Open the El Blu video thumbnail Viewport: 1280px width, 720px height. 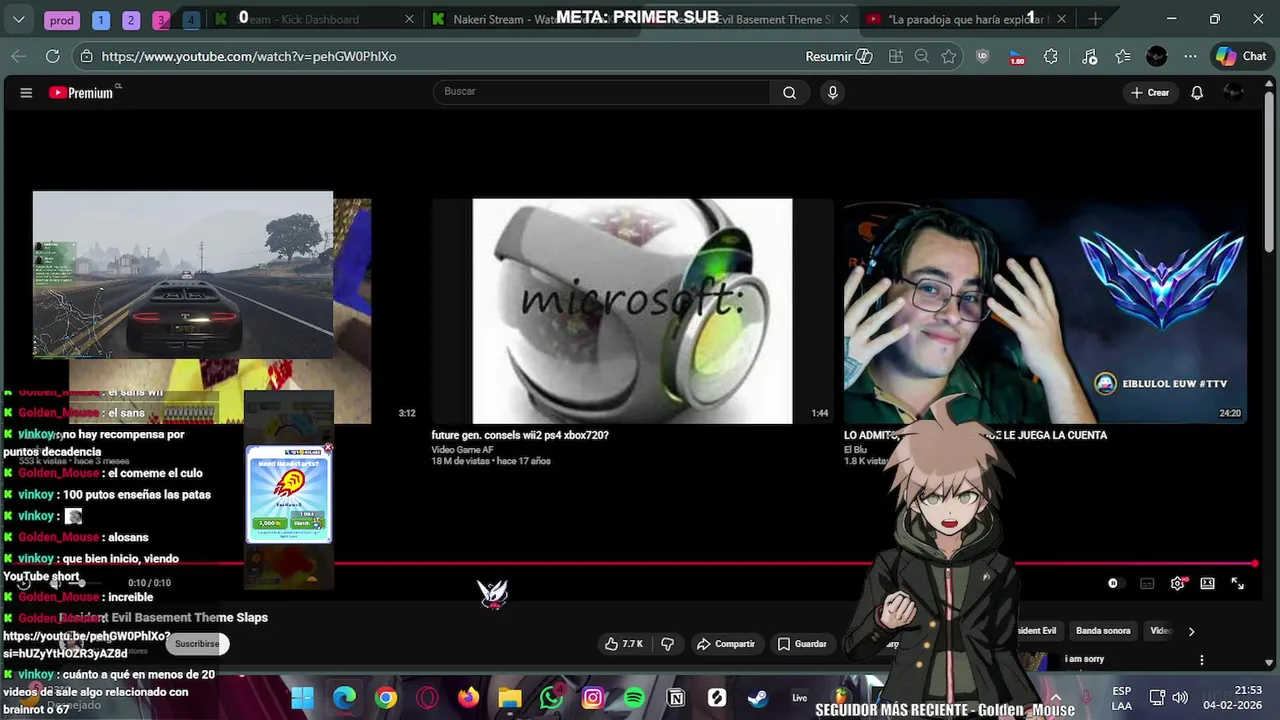1045,311
